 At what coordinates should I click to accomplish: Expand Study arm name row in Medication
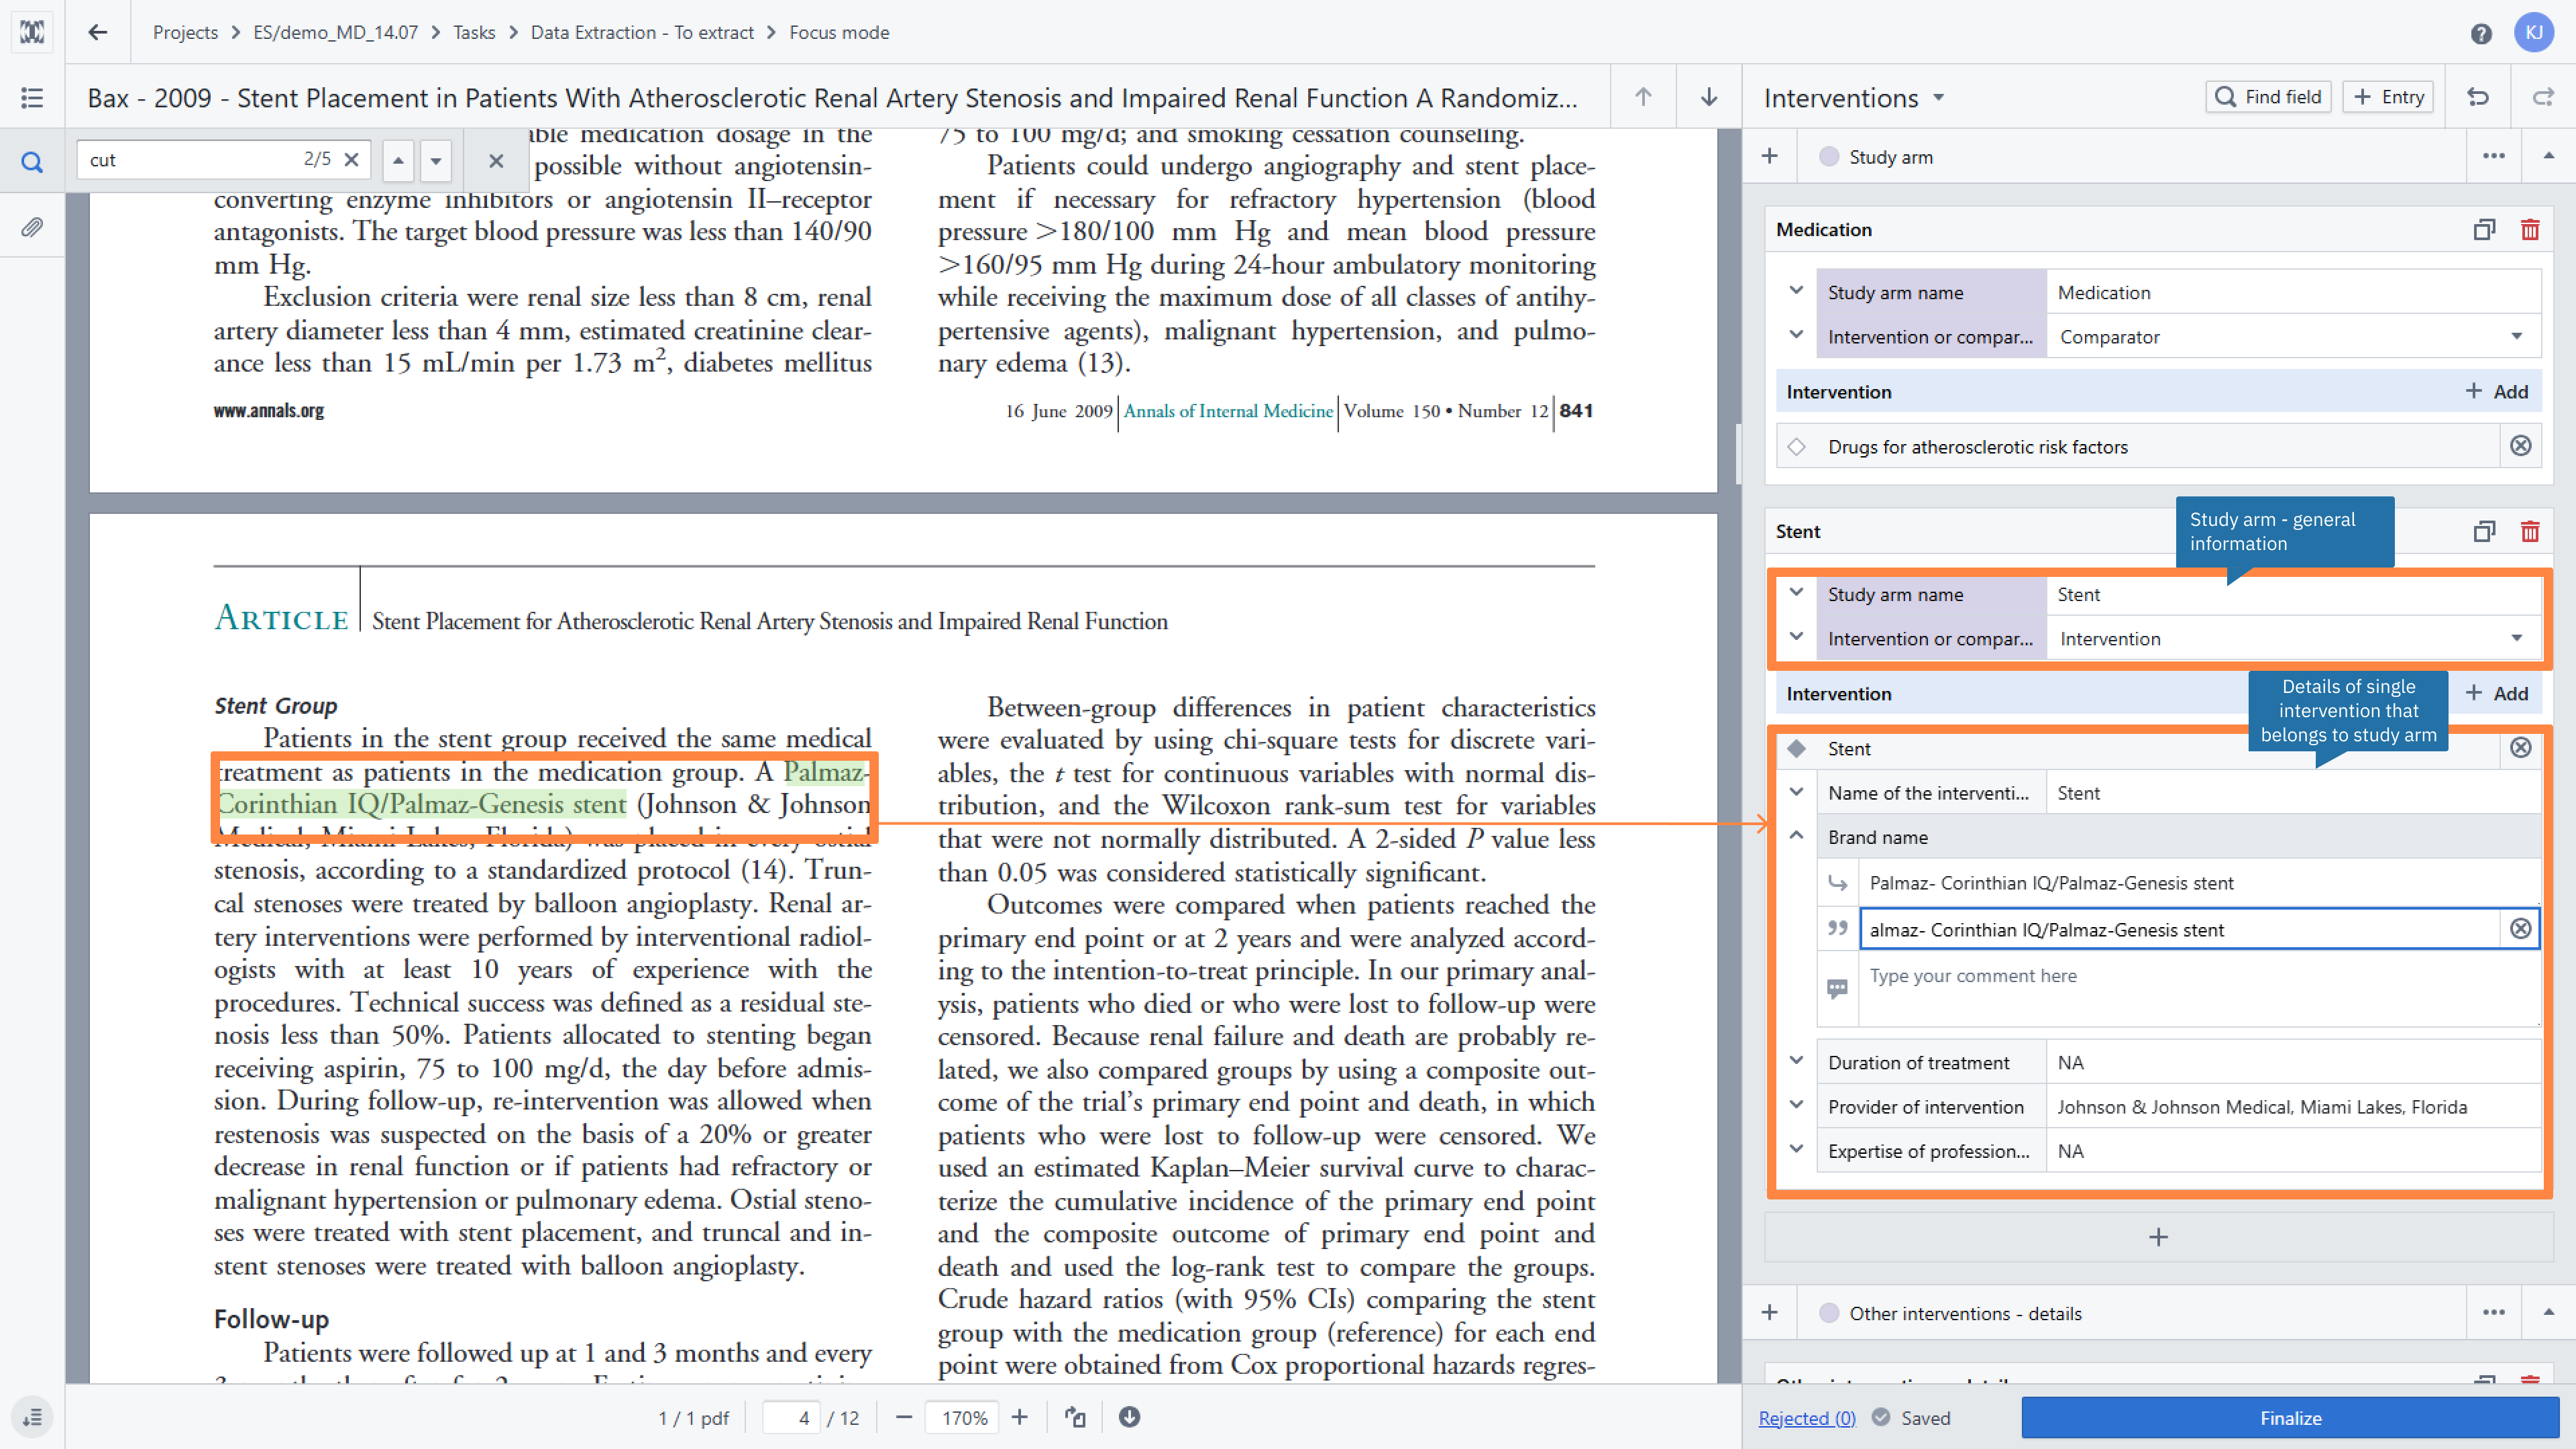(1797, 291)
